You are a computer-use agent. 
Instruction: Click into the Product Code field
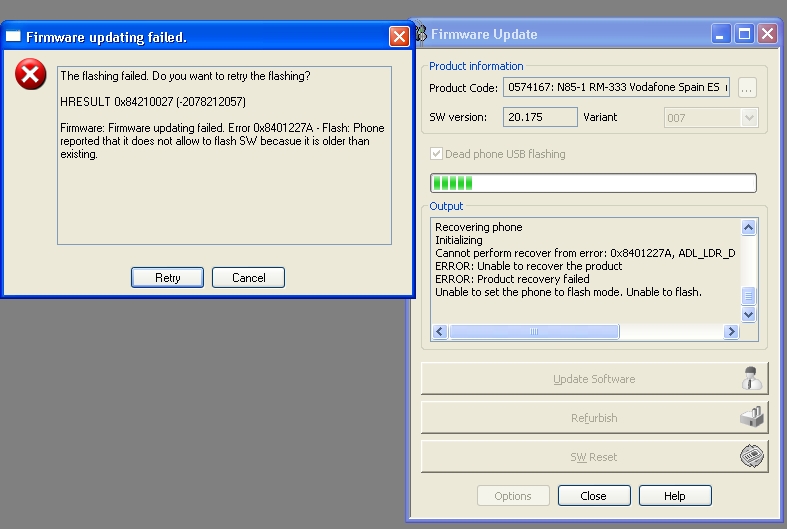pyautogui.click(x=616, y=87)
